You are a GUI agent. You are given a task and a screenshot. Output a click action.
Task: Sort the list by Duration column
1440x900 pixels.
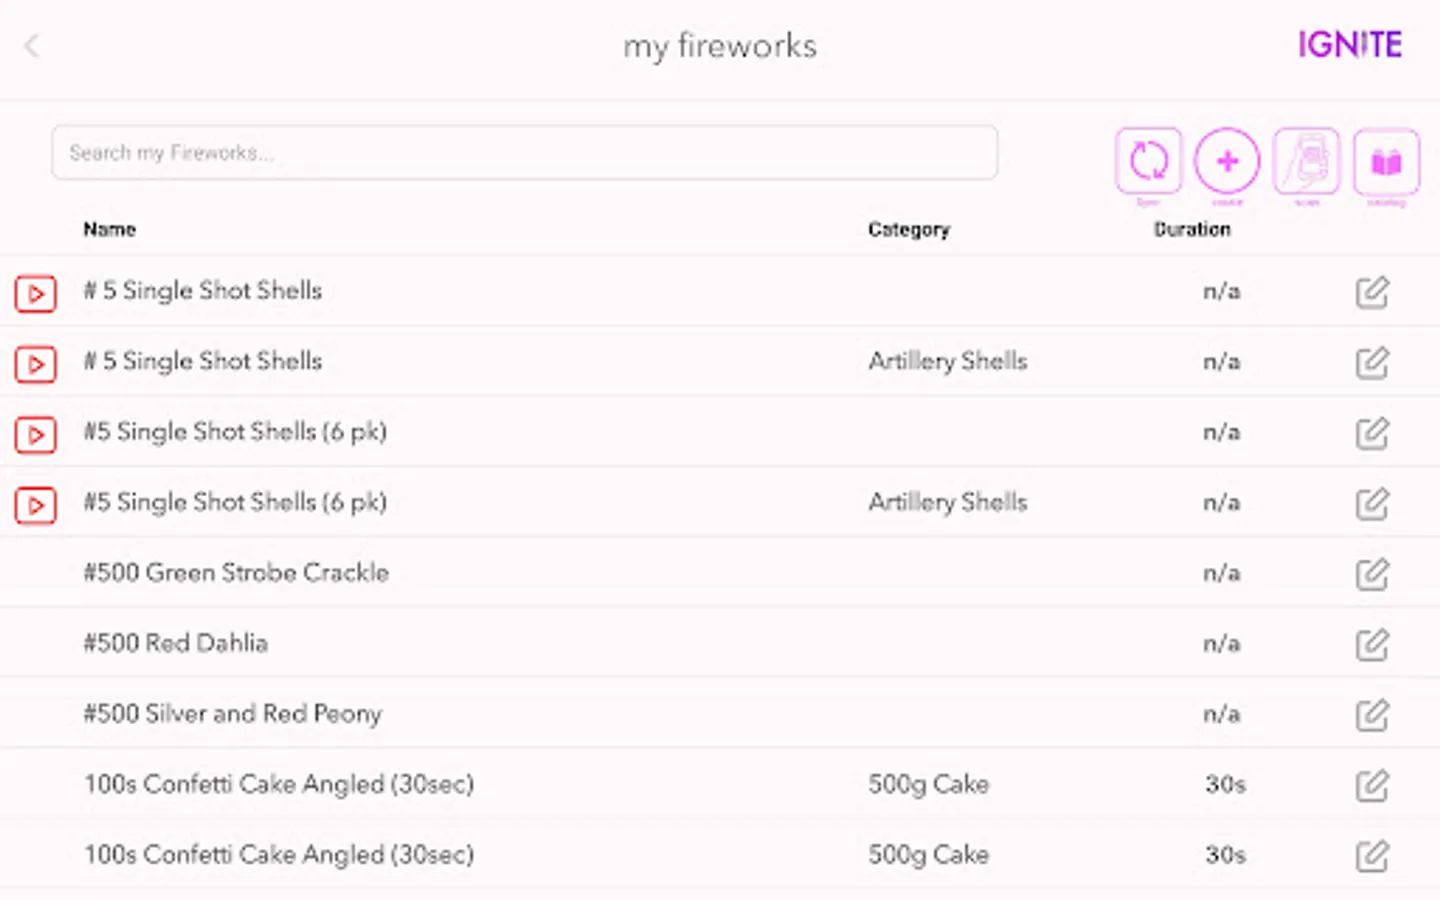tap(1192, 229)
